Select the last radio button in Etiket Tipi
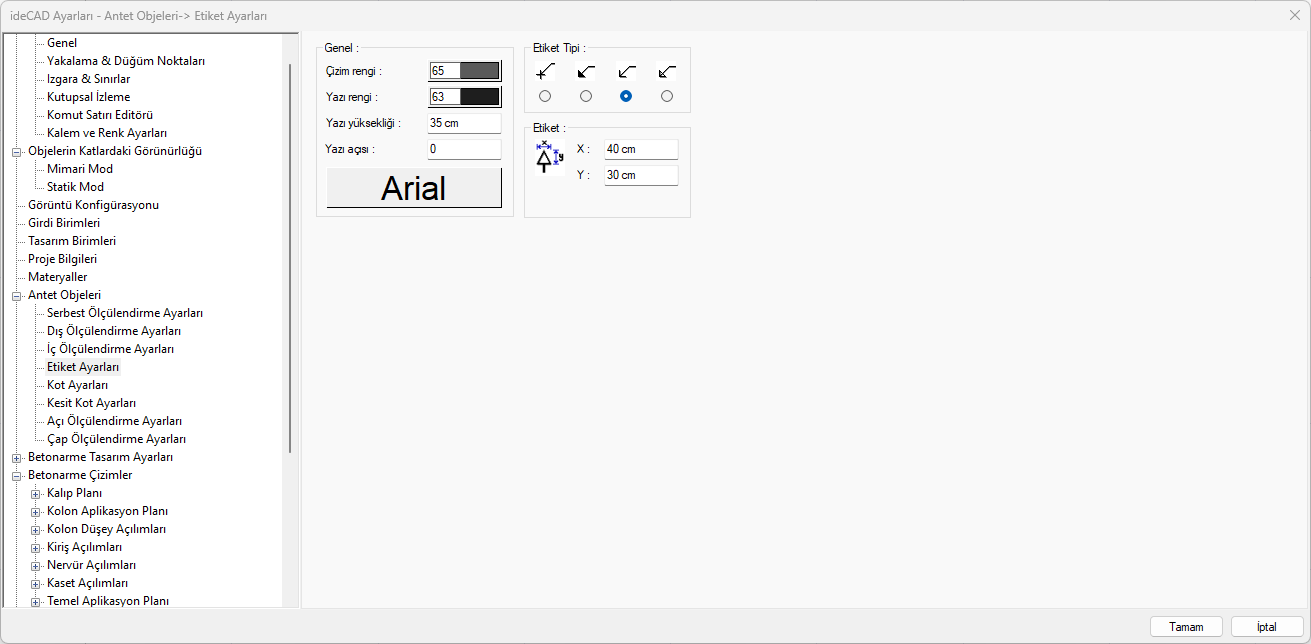This screenshot has height=644, width=1311. 667,96
